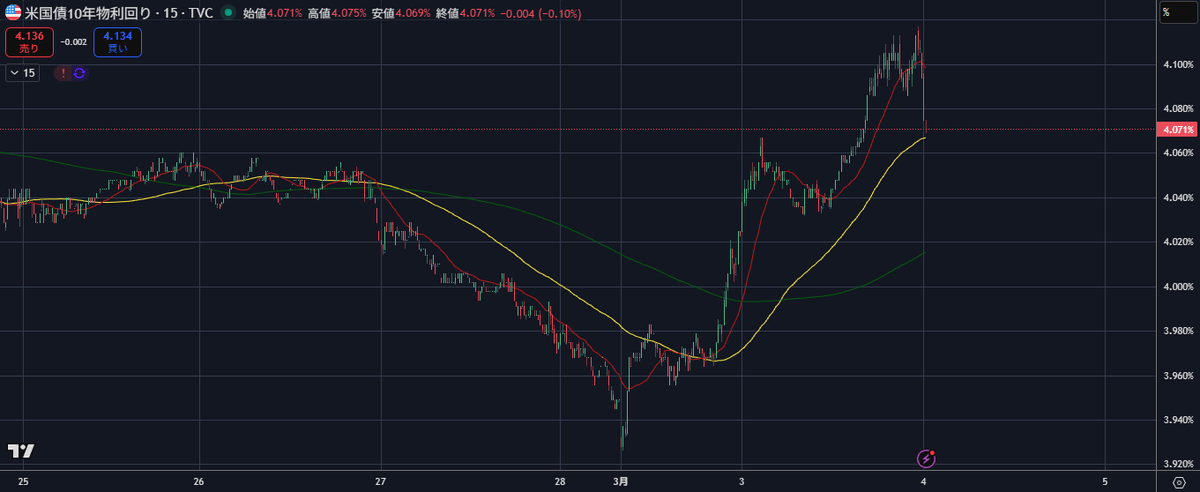This screenshot has height=492, width=1200.
Task: Click the 4.134 買い buy button
Action: coord(118,42)
